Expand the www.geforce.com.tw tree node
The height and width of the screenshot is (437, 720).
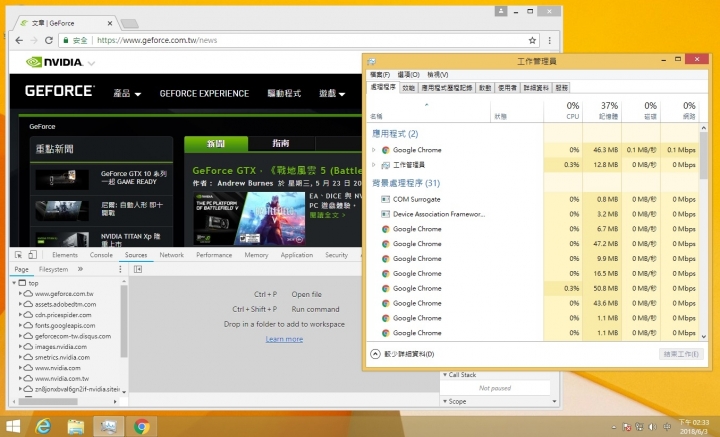pyautogui.click(x=20, y=293)
